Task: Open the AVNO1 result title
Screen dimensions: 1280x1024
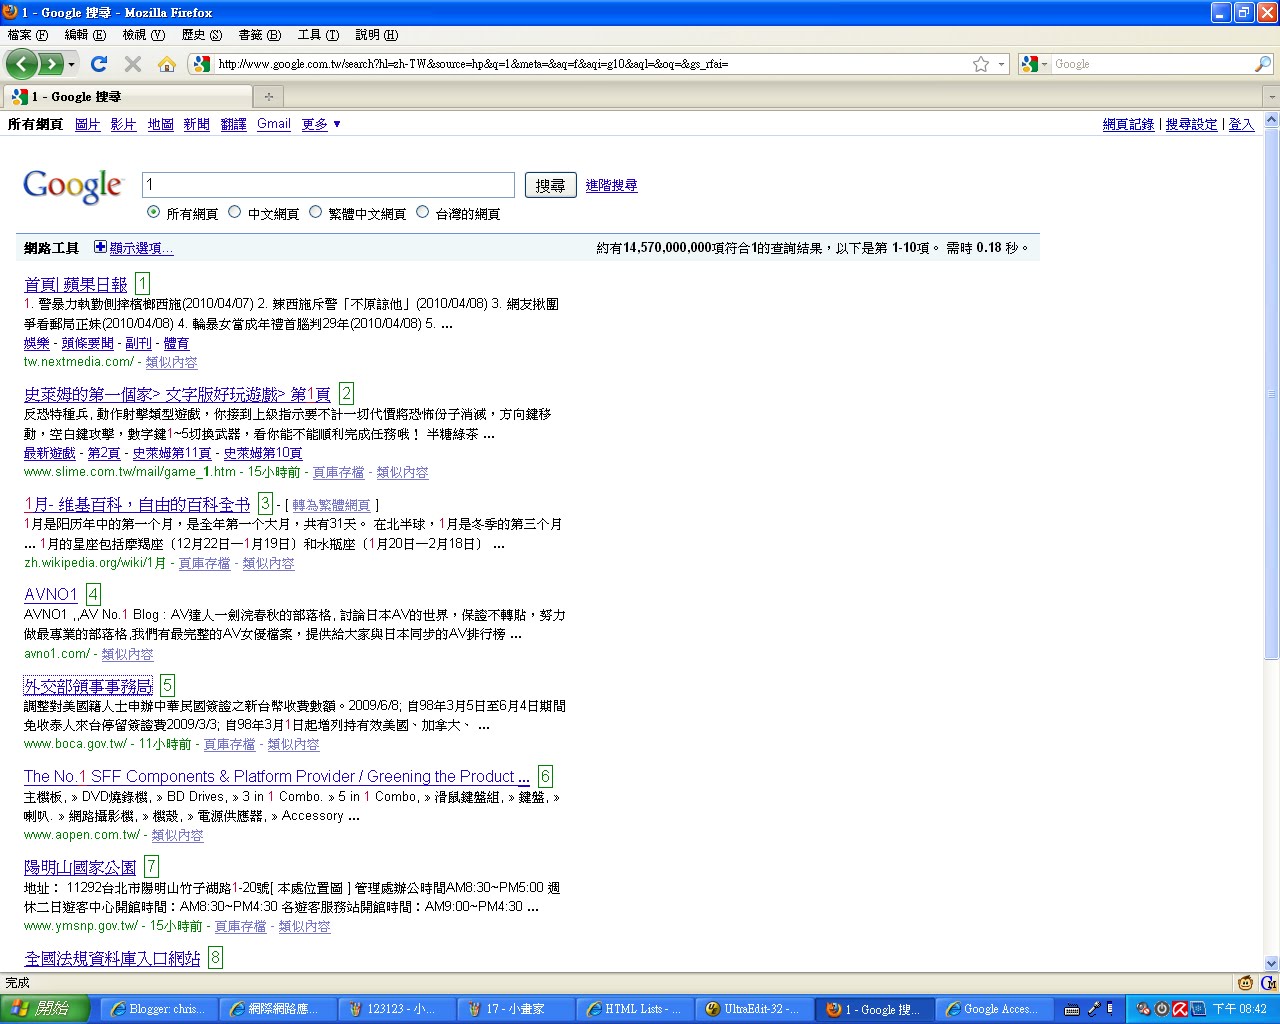Action: tap(51, 594)
